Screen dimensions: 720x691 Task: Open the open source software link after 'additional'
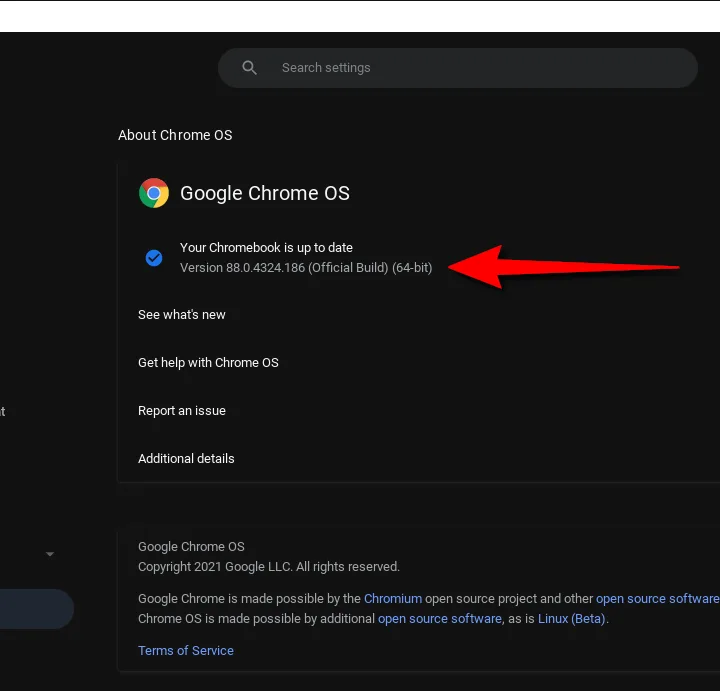point(439,619)
